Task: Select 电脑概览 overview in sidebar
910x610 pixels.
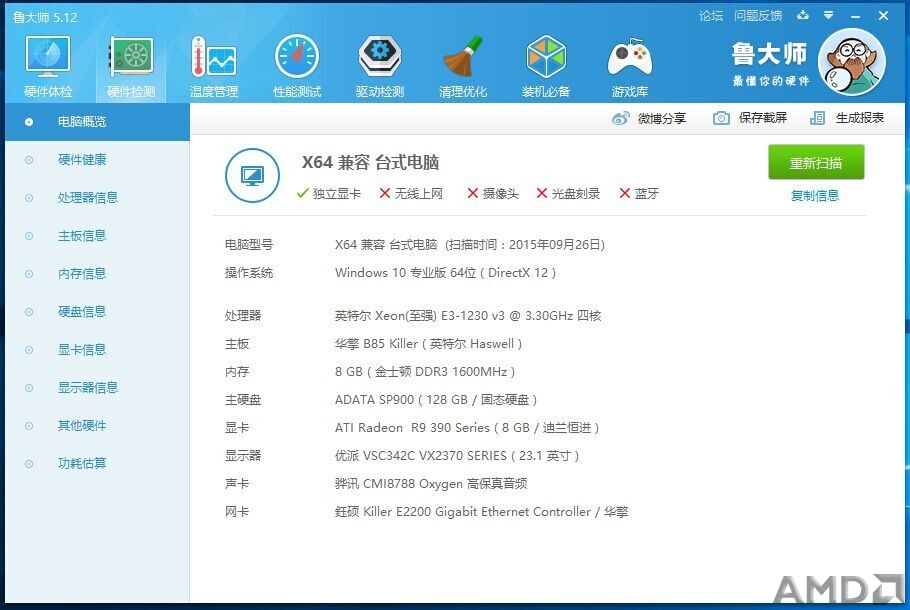Action: coord(98,122)
